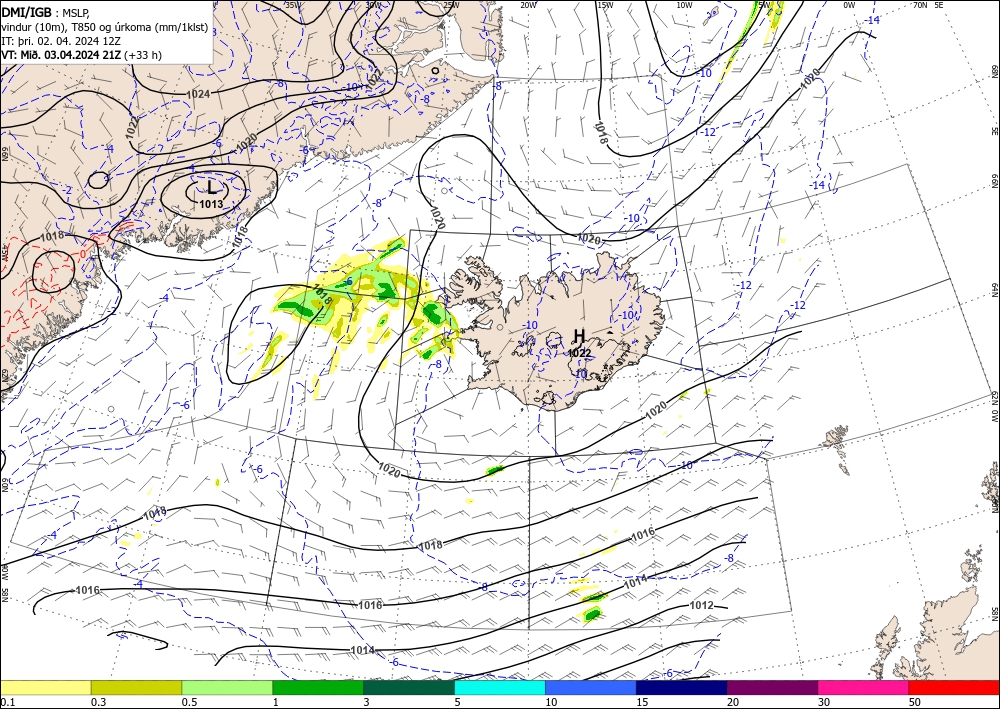Click the yellow 0.1–0.3 legend swatch
Screen dimensions: 1000x709
point(46,687)
